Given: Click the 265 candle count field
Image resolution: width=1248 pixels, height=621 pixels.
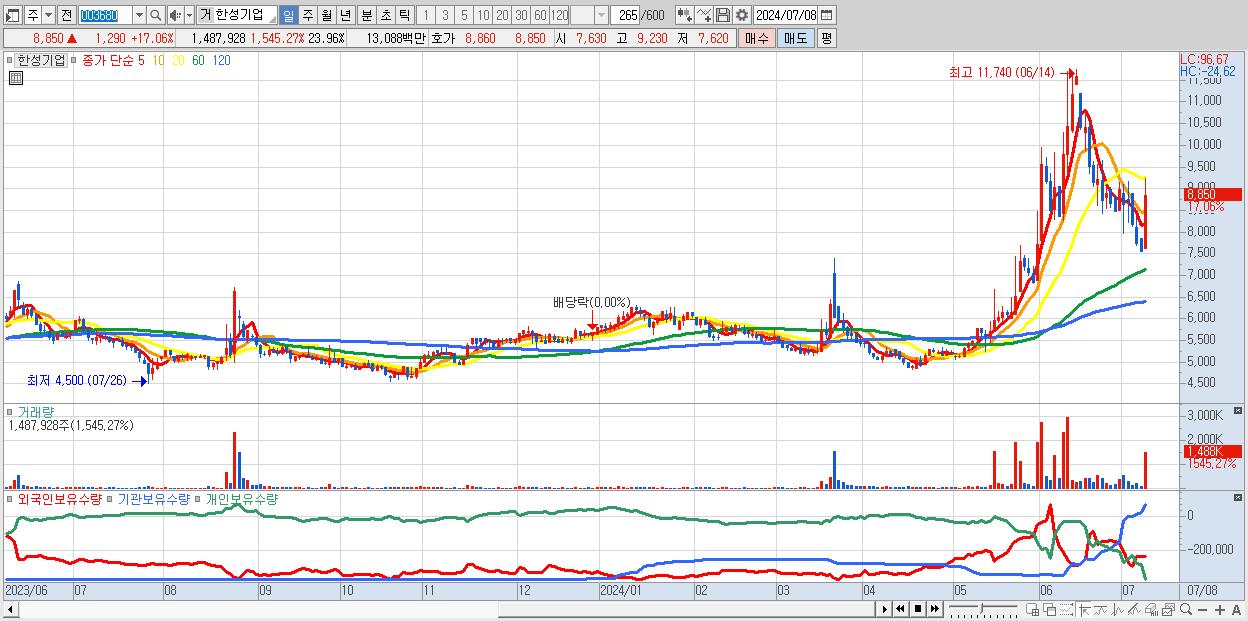Looking at the screenshot, I should tap(624, 15).
